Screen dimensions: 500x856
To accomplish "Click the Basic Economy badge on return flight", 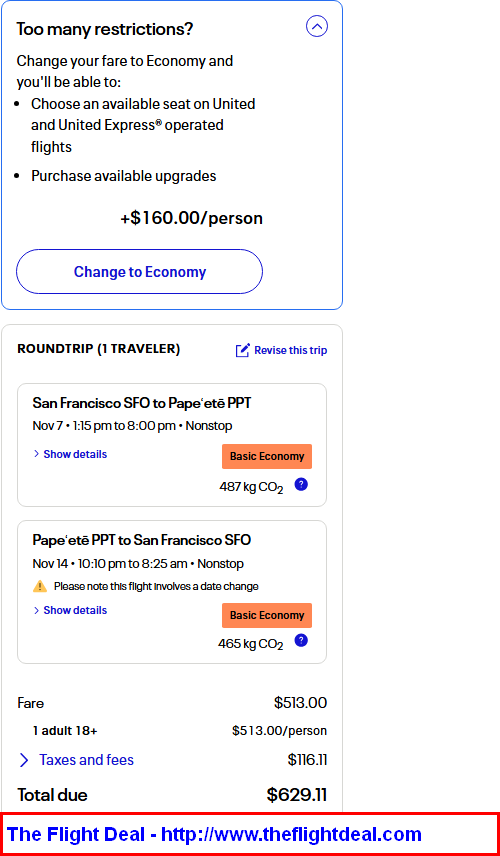I will 267,615.
